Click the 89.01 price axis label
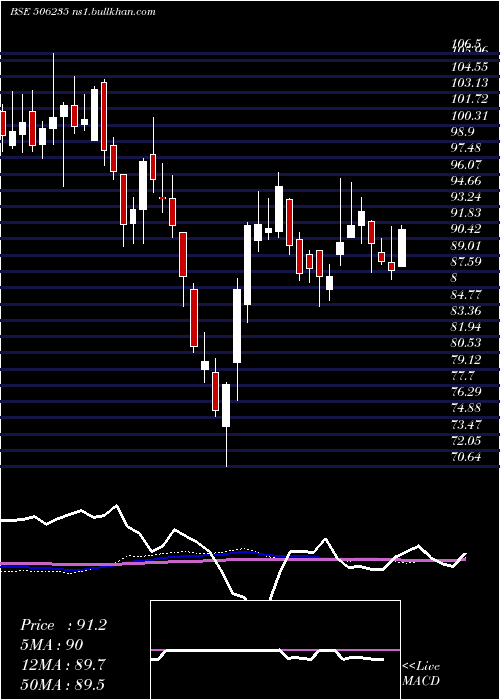This screenshot has width=500, height=700. pos(466,246)
